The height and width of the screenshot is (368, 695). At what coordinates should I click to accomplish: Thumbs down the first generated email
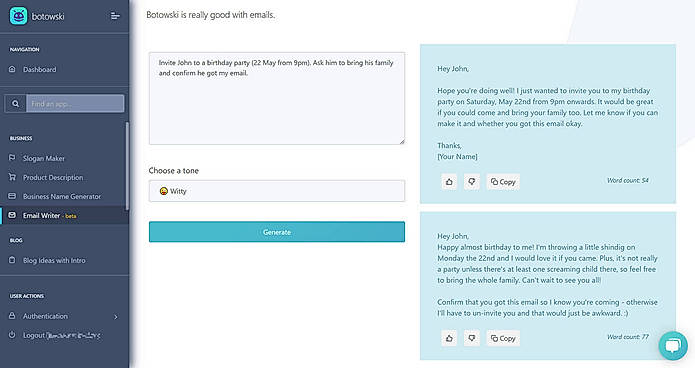472,182
